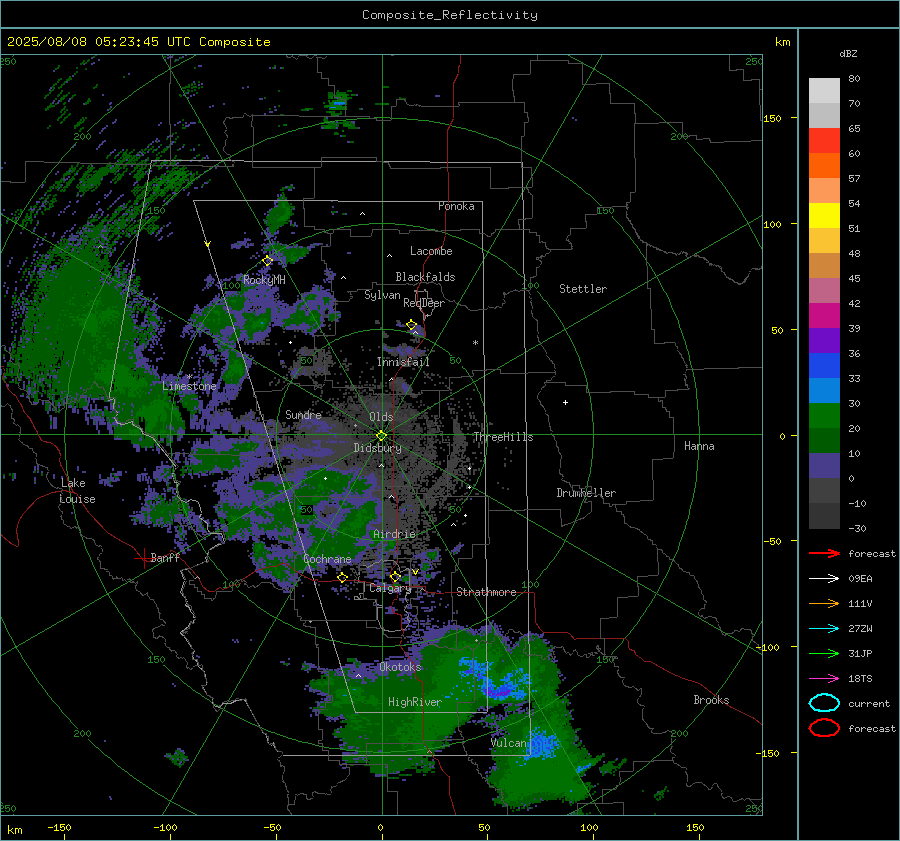
Task: Click the green 31JP arrow in the legend
Action: point(824,653)
